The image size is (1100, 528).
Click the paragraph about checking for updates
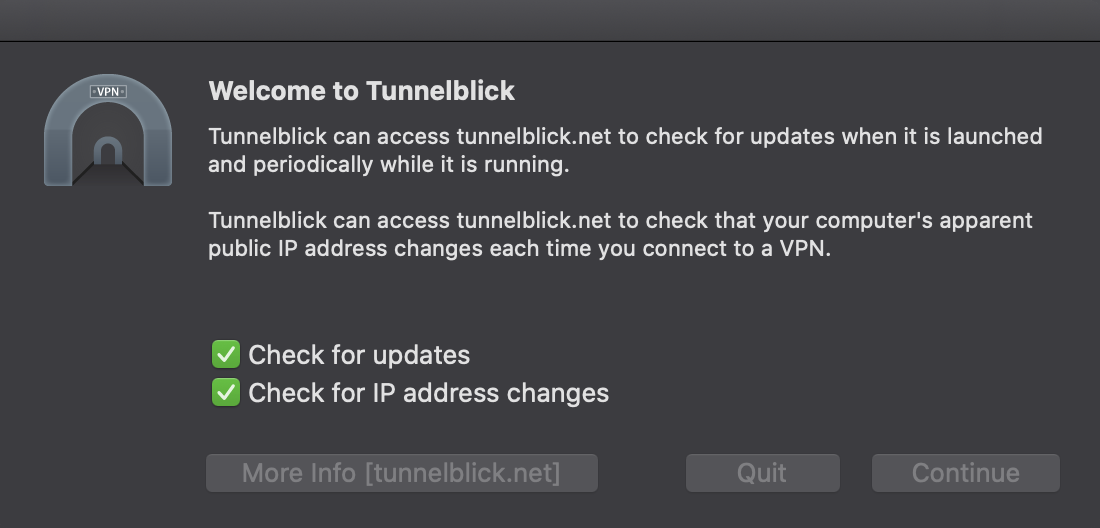625,150
